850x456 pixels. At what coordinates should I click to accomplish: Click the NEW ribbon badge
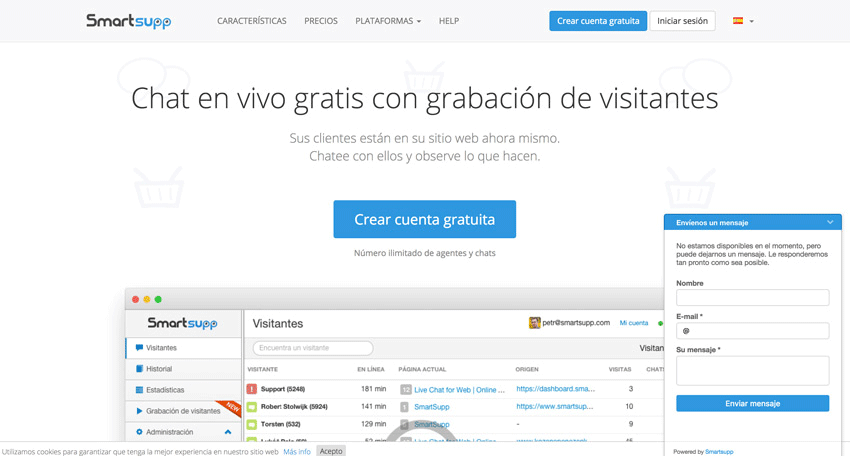[230, 408]
